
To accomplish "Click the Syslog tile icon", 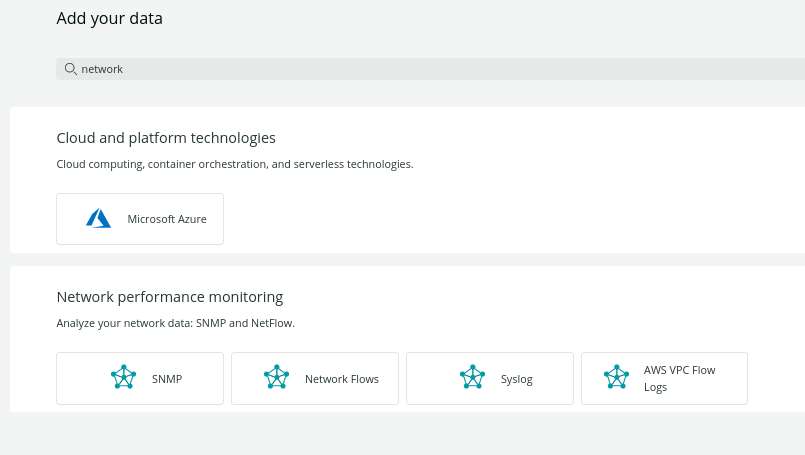I will pyautogui.click(x=472, y=378).
